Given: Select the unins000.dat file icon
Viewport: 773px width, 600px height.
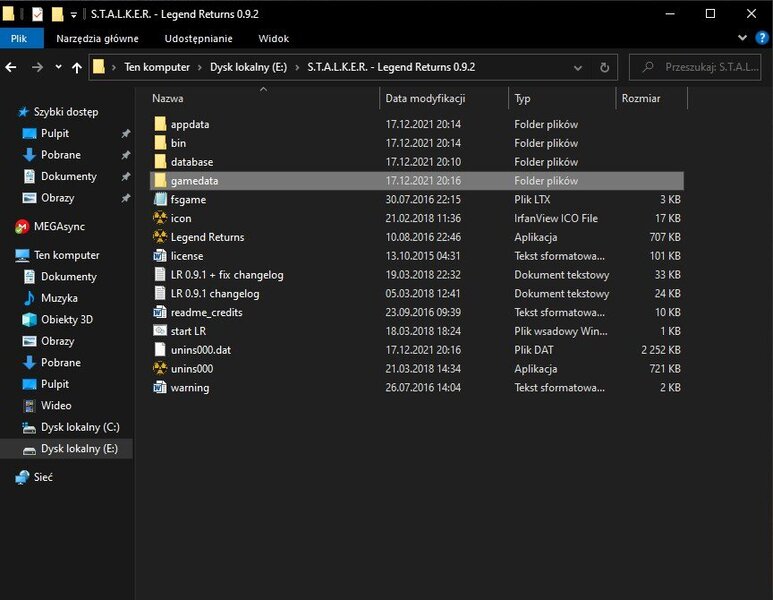Looking at the screenshot, I should [x=160, y=350].
